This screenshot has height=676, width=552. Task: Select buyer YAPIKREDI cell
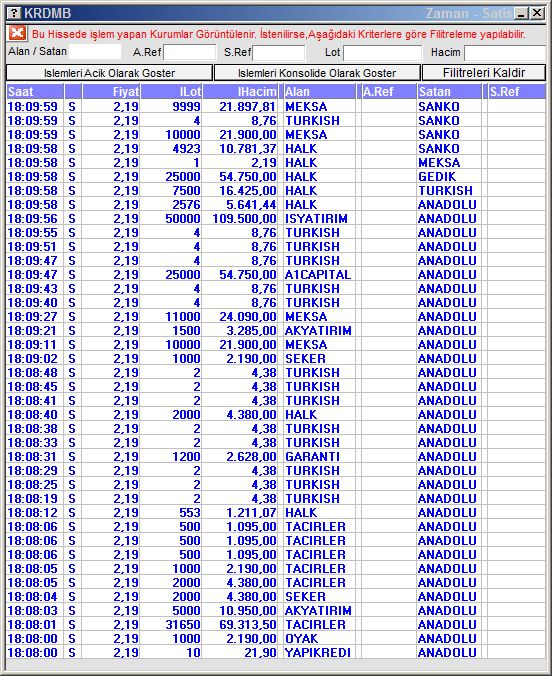[319, 653]
